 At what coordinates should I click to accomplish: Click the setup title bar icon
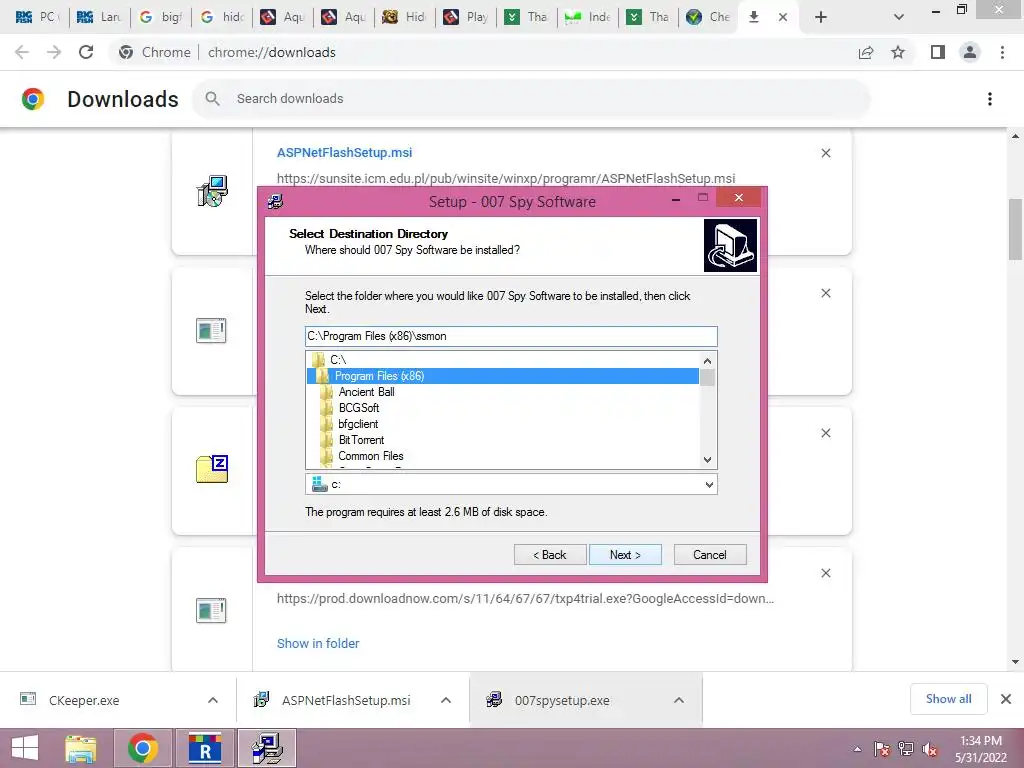click(x=276, y=202)
